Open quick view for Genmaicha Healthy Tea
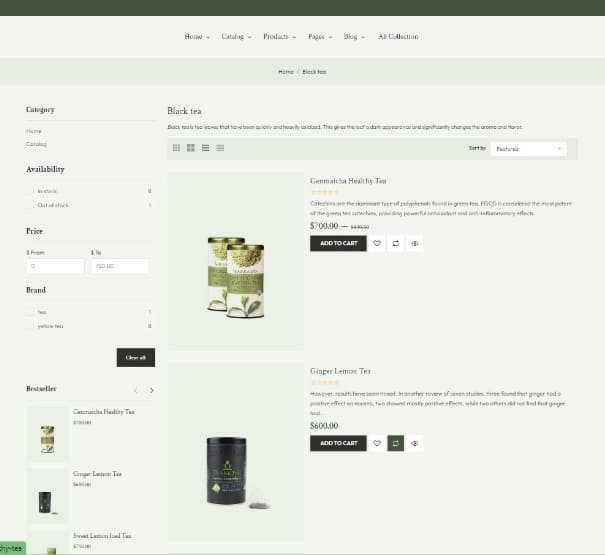Image resolution: width=605 pixels, height=555 pixels. [x=415, y=243]
